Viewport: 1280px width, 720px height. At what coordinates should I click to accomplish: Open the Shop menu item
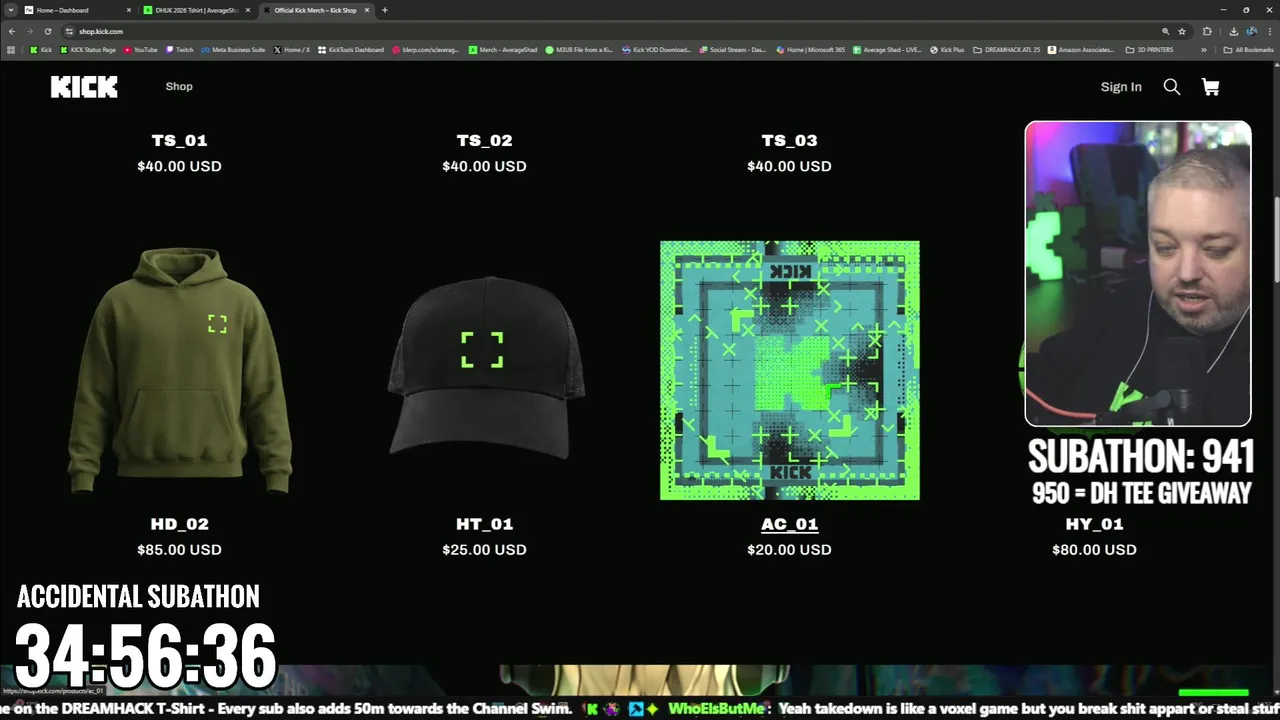point(179,87)
